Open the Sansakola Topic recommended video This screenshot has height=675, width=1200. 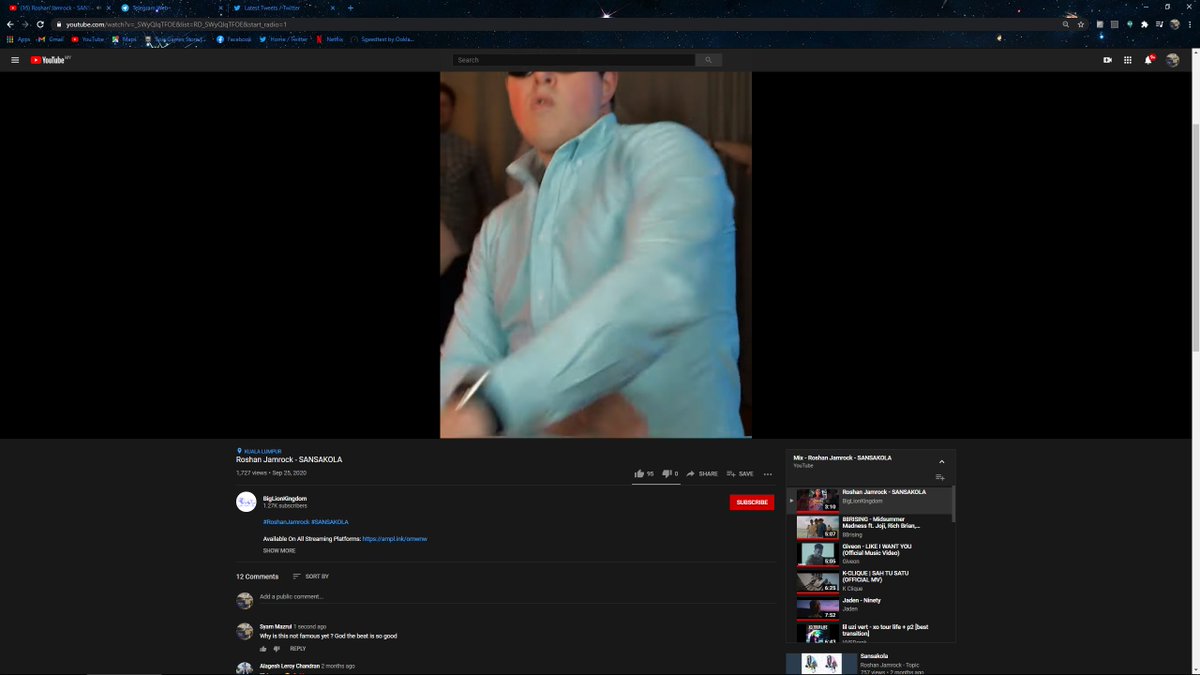tap(870, 663)
